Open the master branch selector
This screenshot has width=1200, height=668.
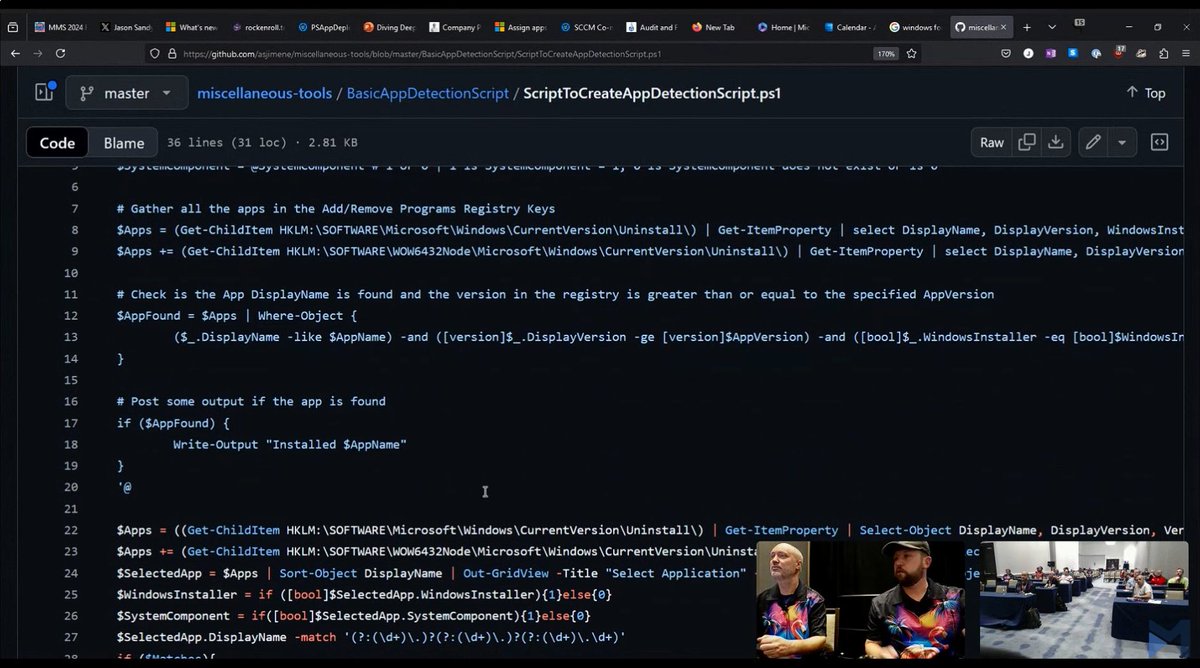pyautogui.click(x=126, y=92)
